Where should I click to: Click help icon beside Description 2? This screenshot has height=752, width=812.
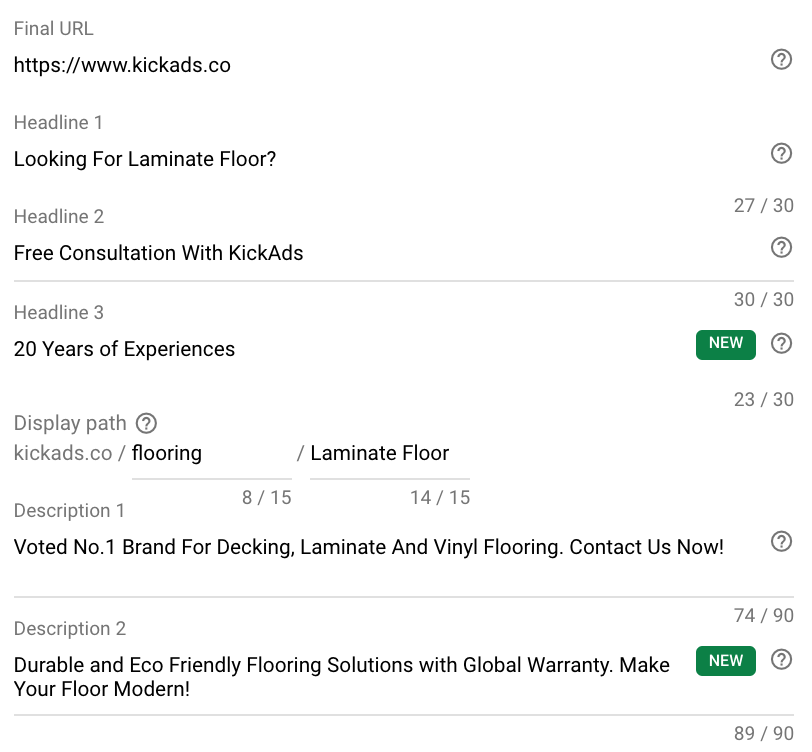[x=781, y=659]
